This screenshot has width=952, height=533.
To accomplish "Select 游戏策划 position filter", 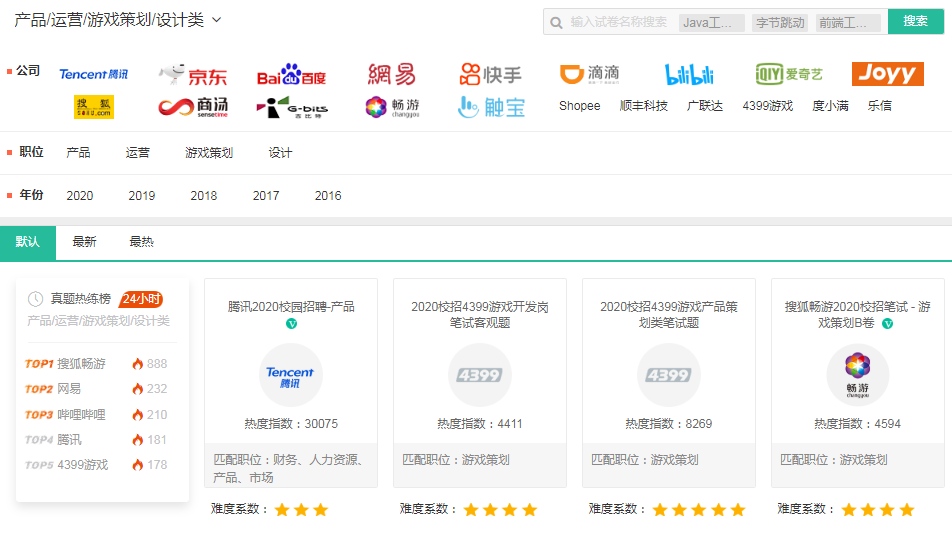I will [209, 153].
